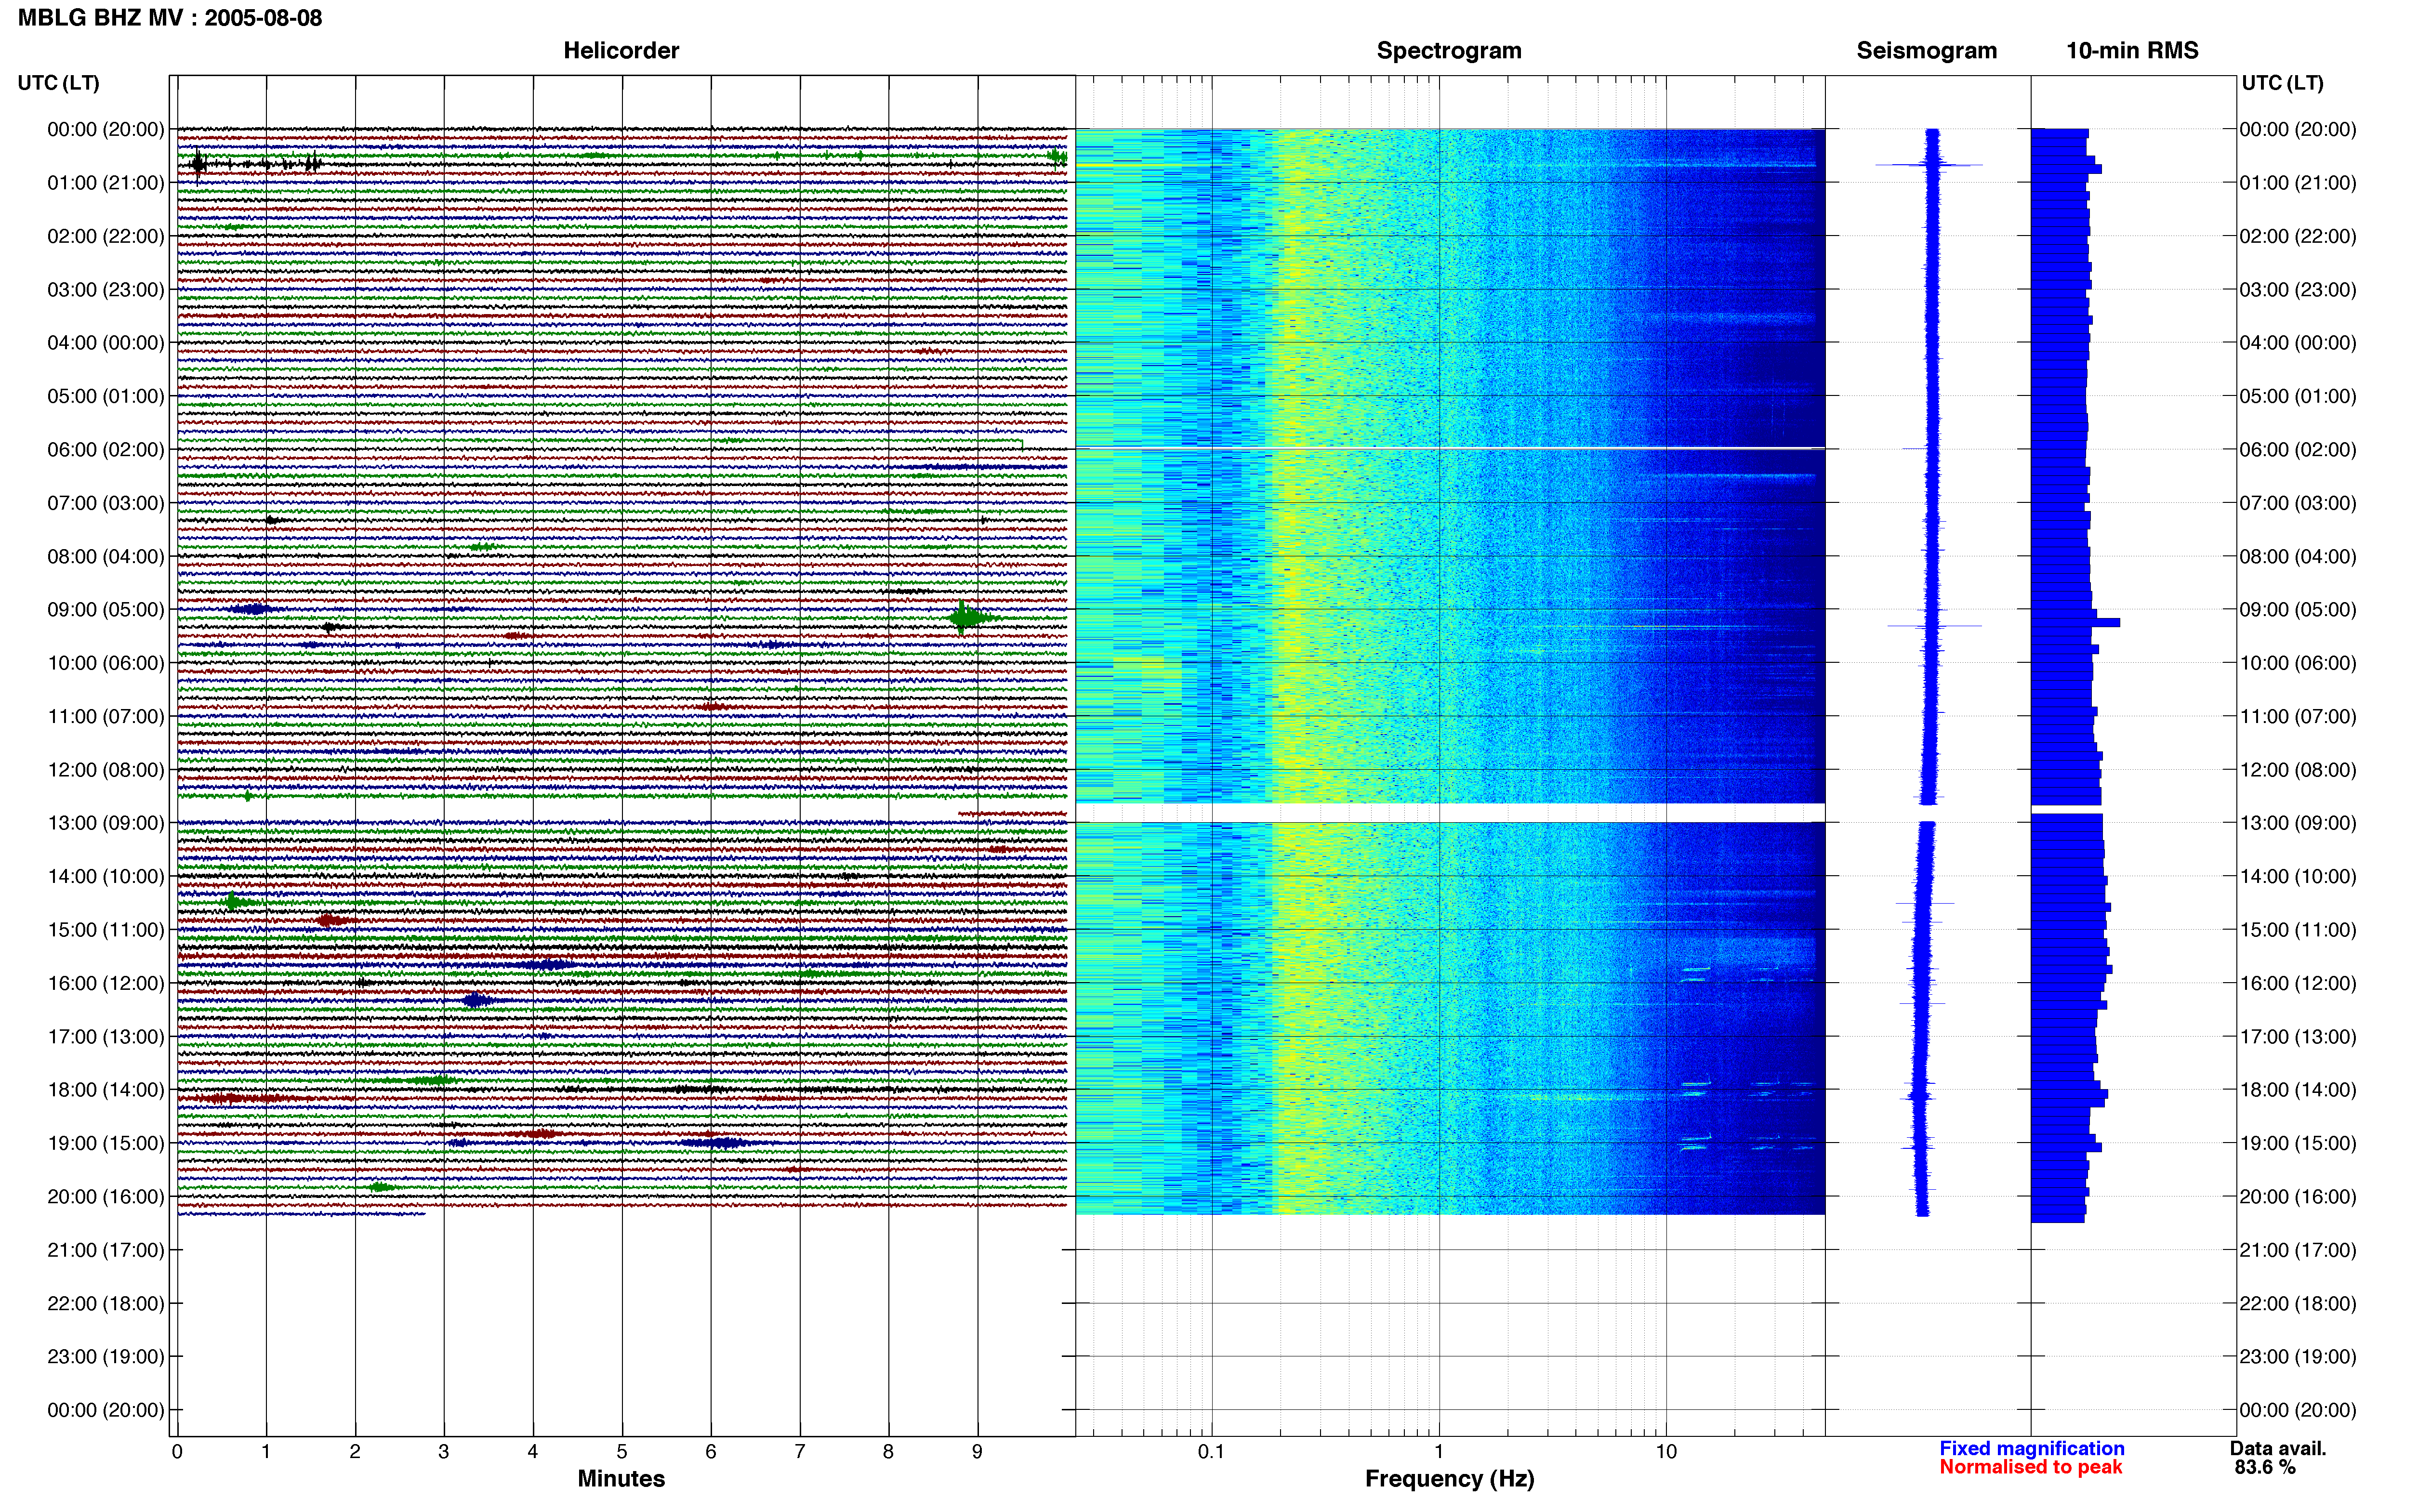This screenshot has width=2418, height=1512.
Task: Click 01:00 (21:00) on the Helicorder time axis
Action: [x=106, y=183]
